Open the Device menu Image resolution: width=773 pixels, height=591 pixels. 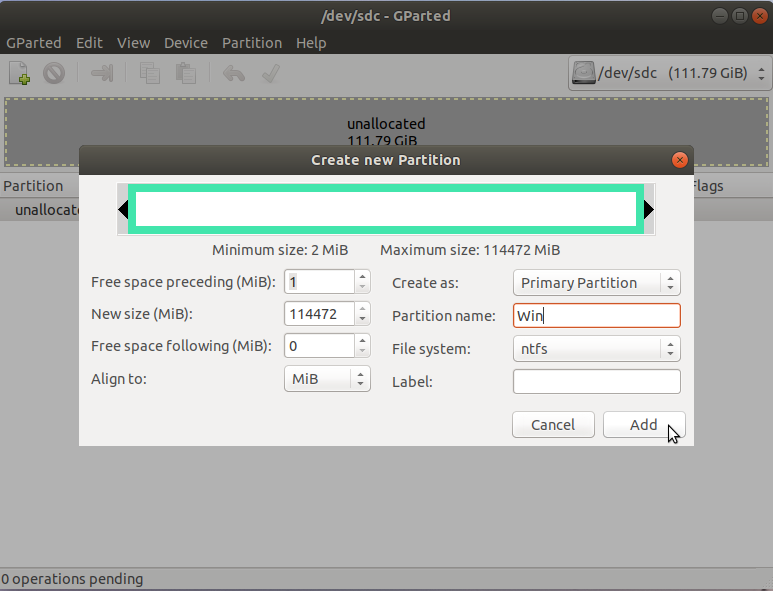[186, 43]
